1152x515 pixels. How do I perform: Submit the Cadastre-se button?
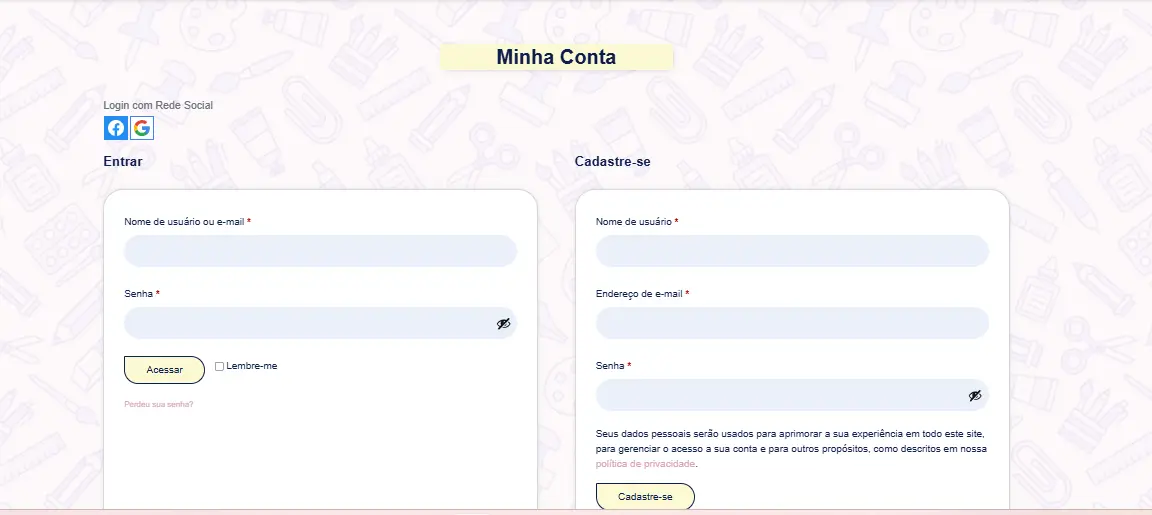click(x=645, y=497)
